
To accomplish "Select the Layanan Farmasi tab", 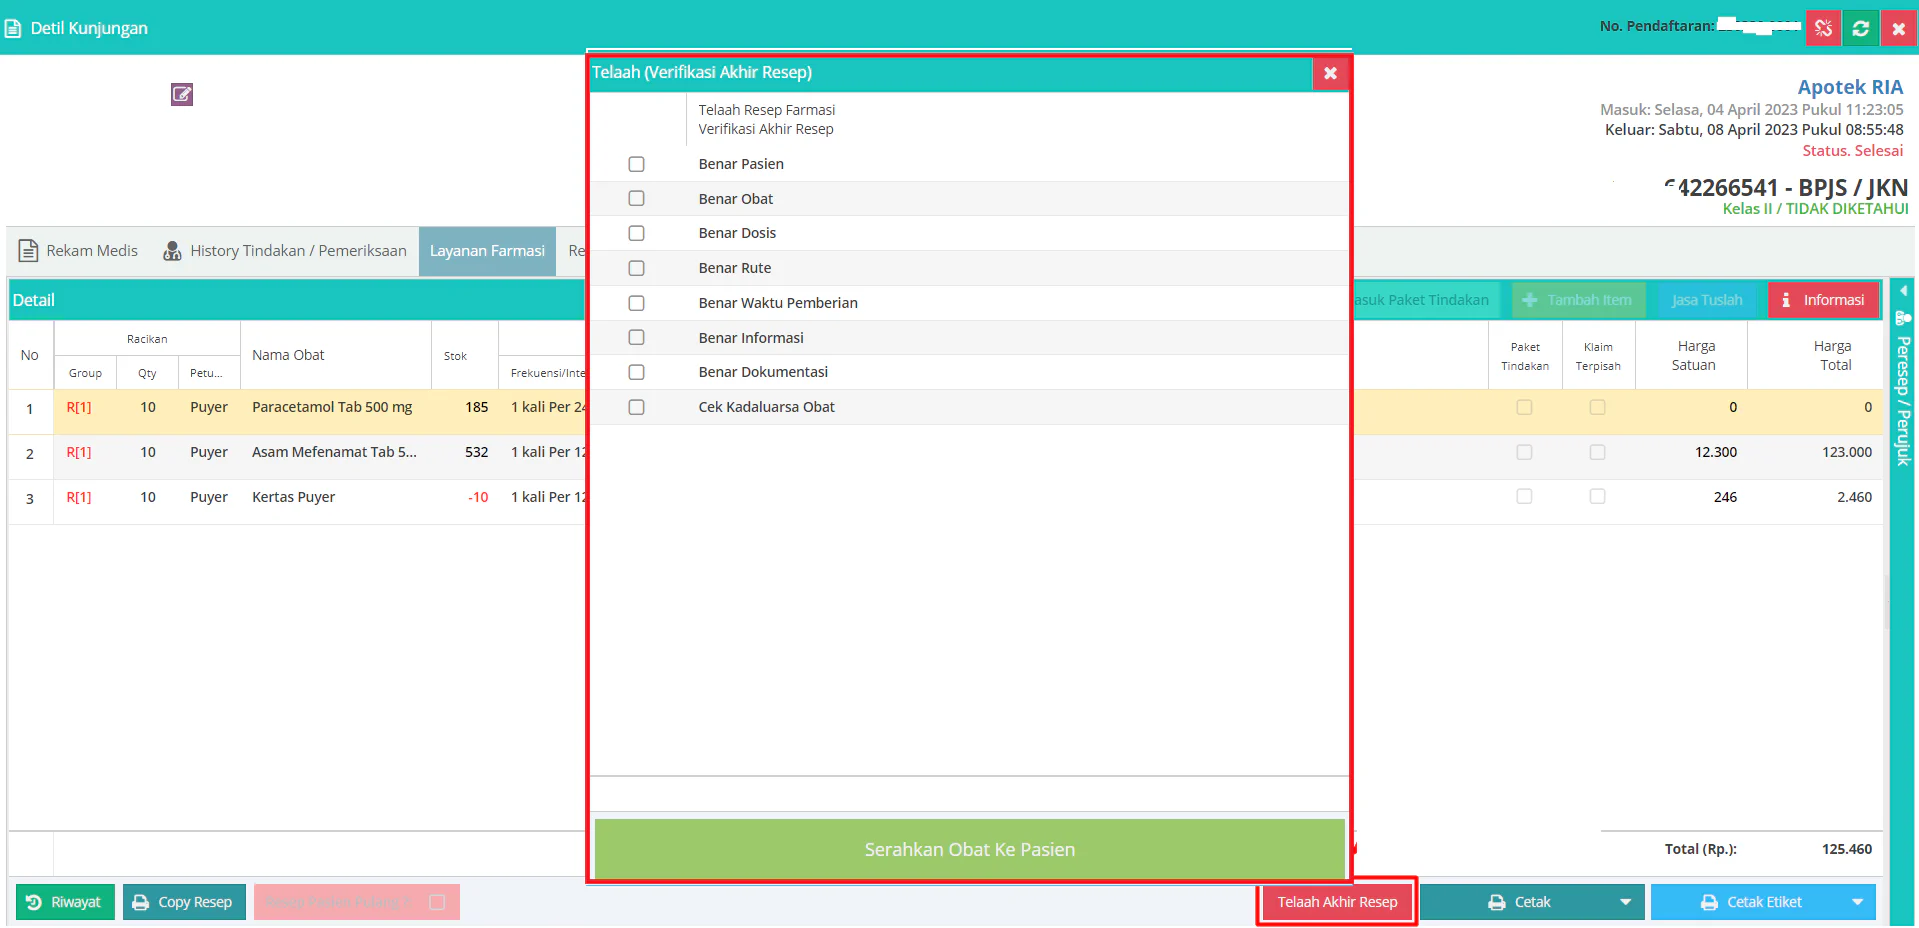I will 487,251.
